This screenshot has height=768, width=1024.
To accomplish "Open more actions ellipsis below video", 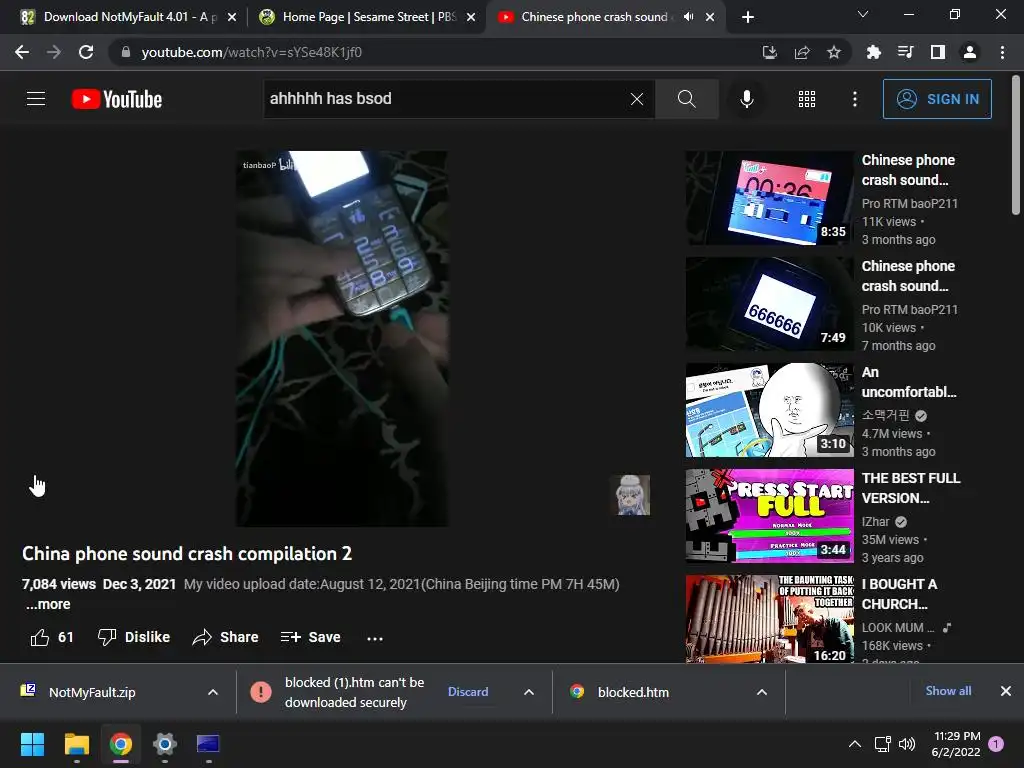I will 375,638.
